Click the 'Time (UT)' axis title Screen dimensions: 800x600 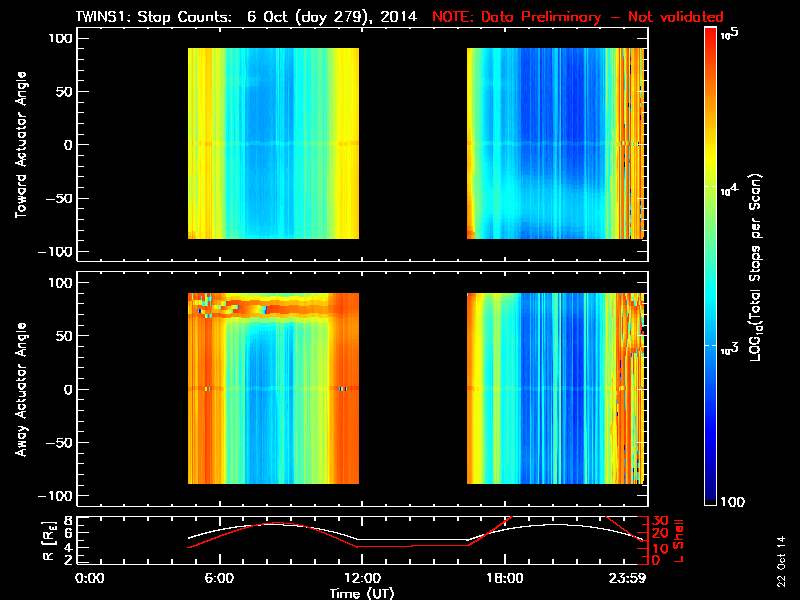365,592
